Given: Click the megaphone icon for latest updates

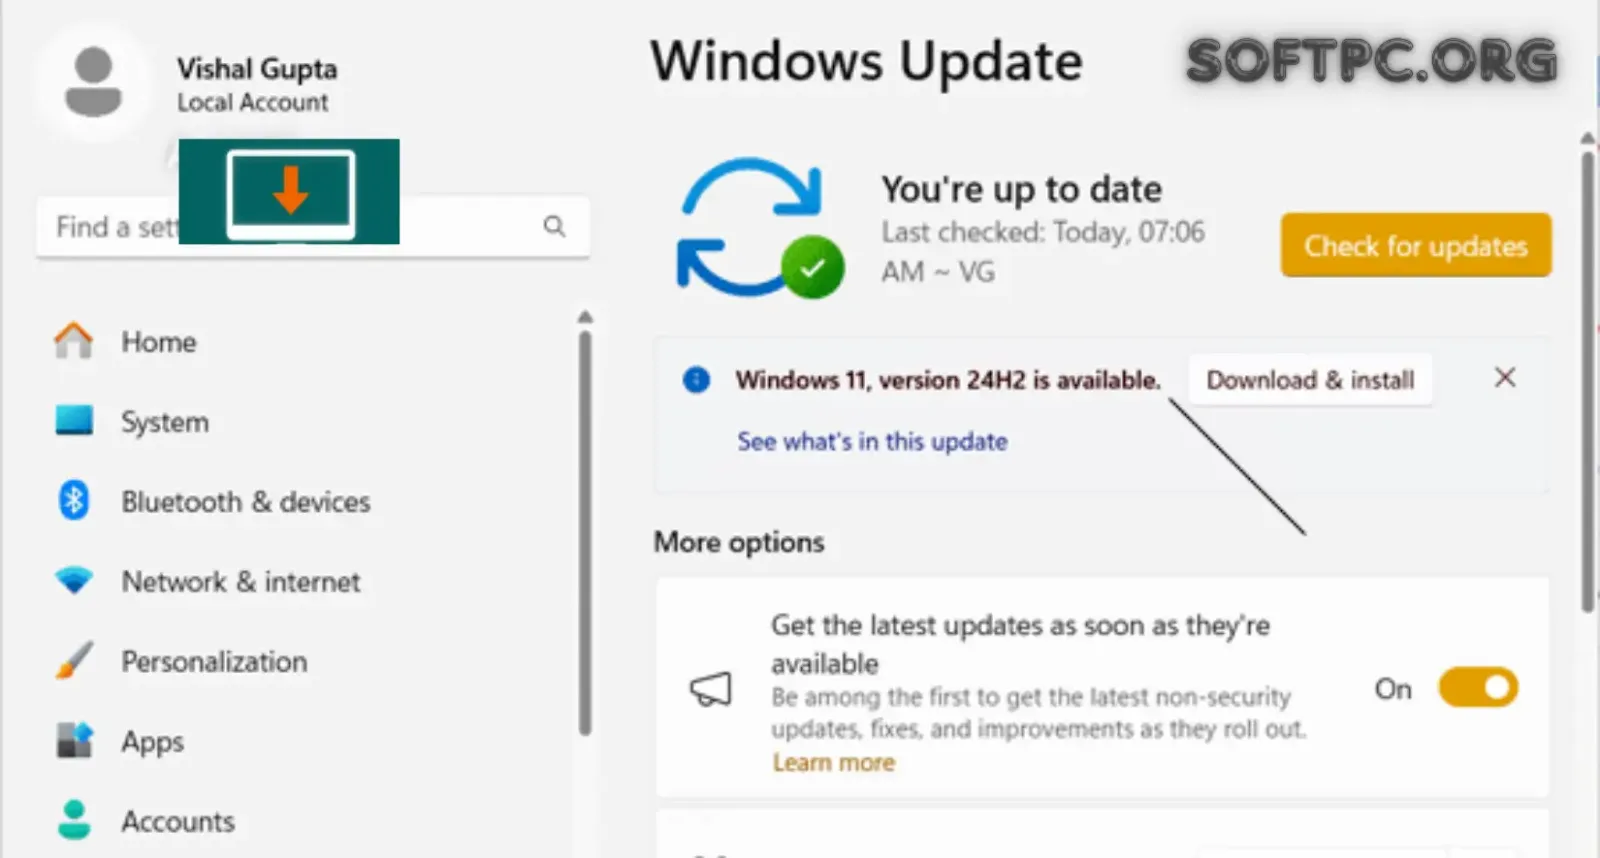Looking at the screenshot, I should coord(711,688).
